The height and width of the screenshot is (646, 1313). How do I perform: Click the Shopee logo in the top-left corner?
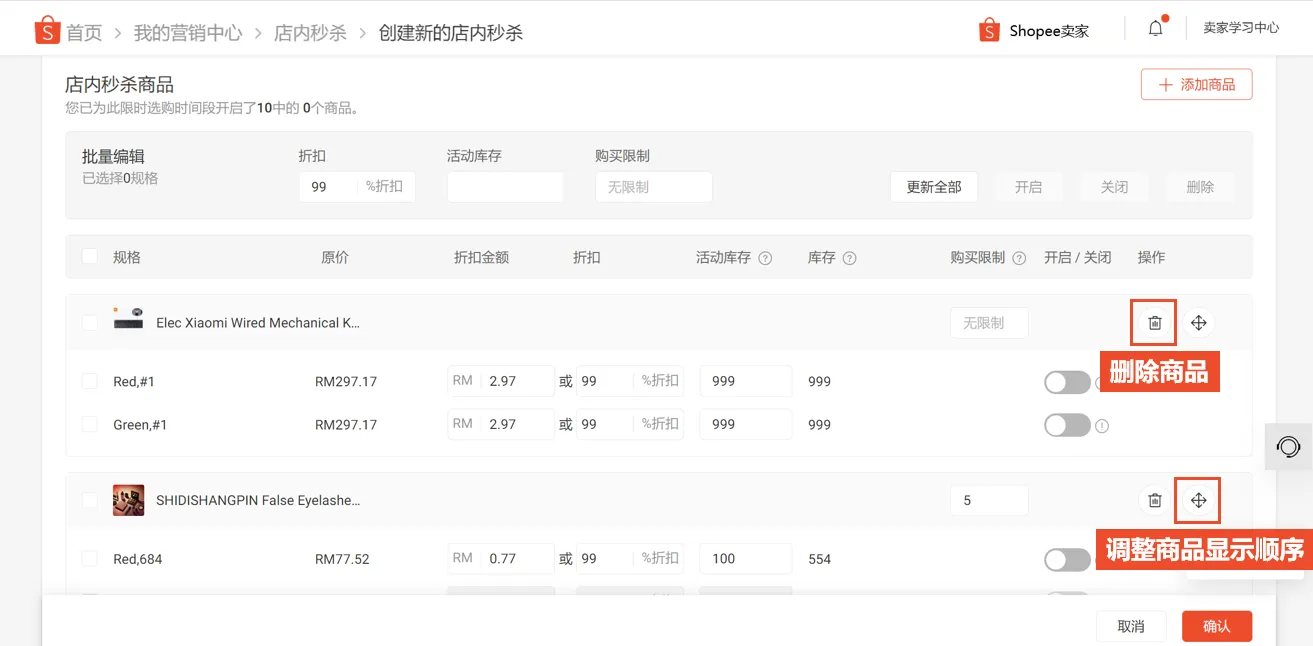46,29
